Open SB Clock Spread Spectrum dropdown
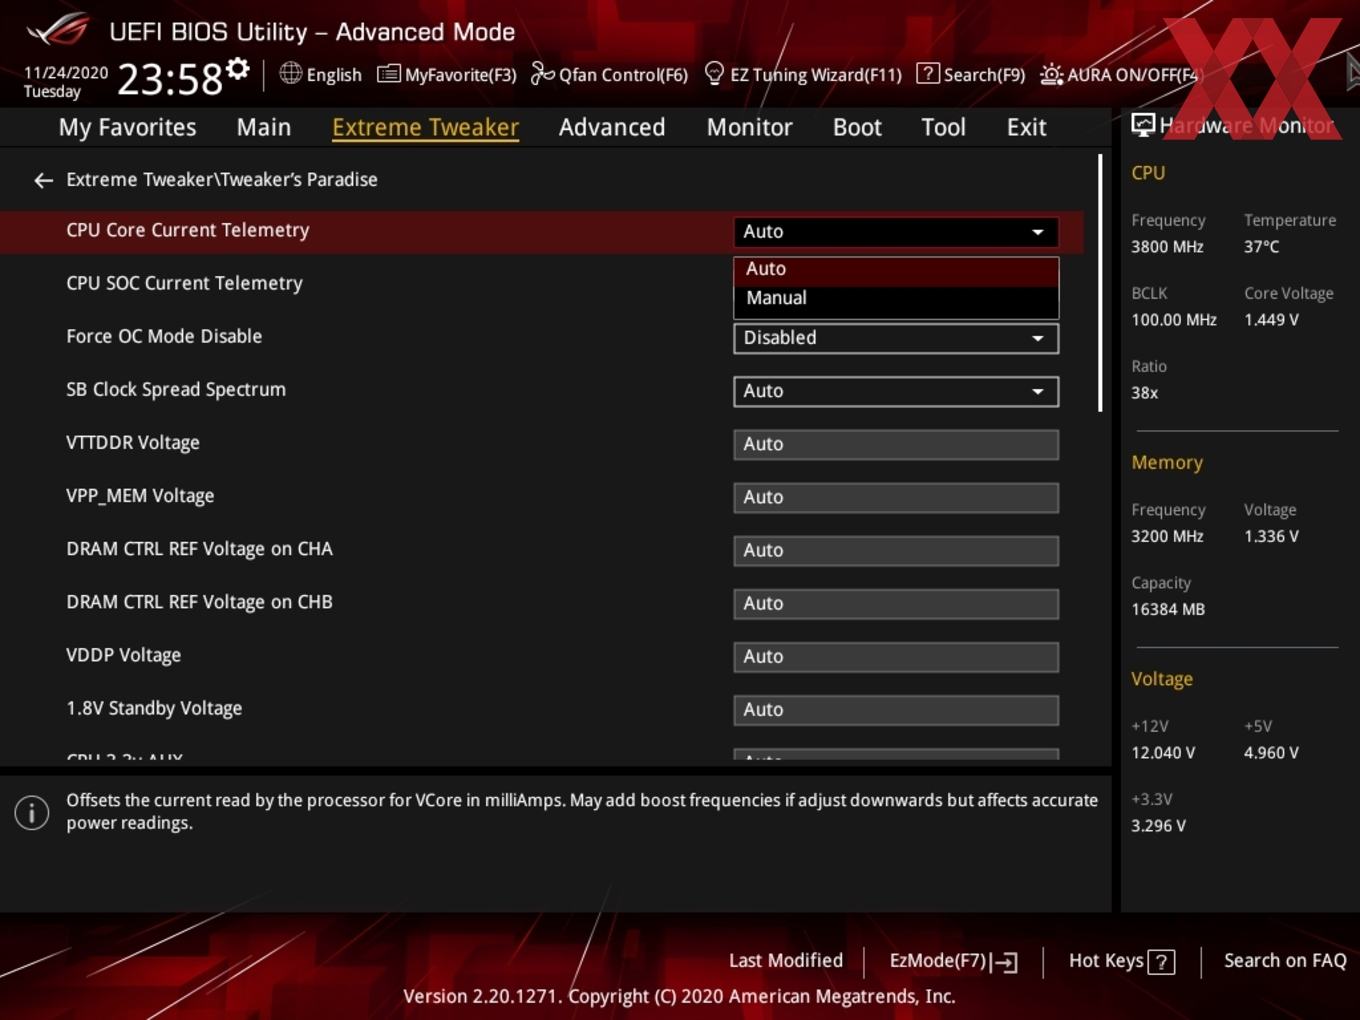Image resolution: width=1360 pixels, height=1020 pixels. (x=896, y=391)
